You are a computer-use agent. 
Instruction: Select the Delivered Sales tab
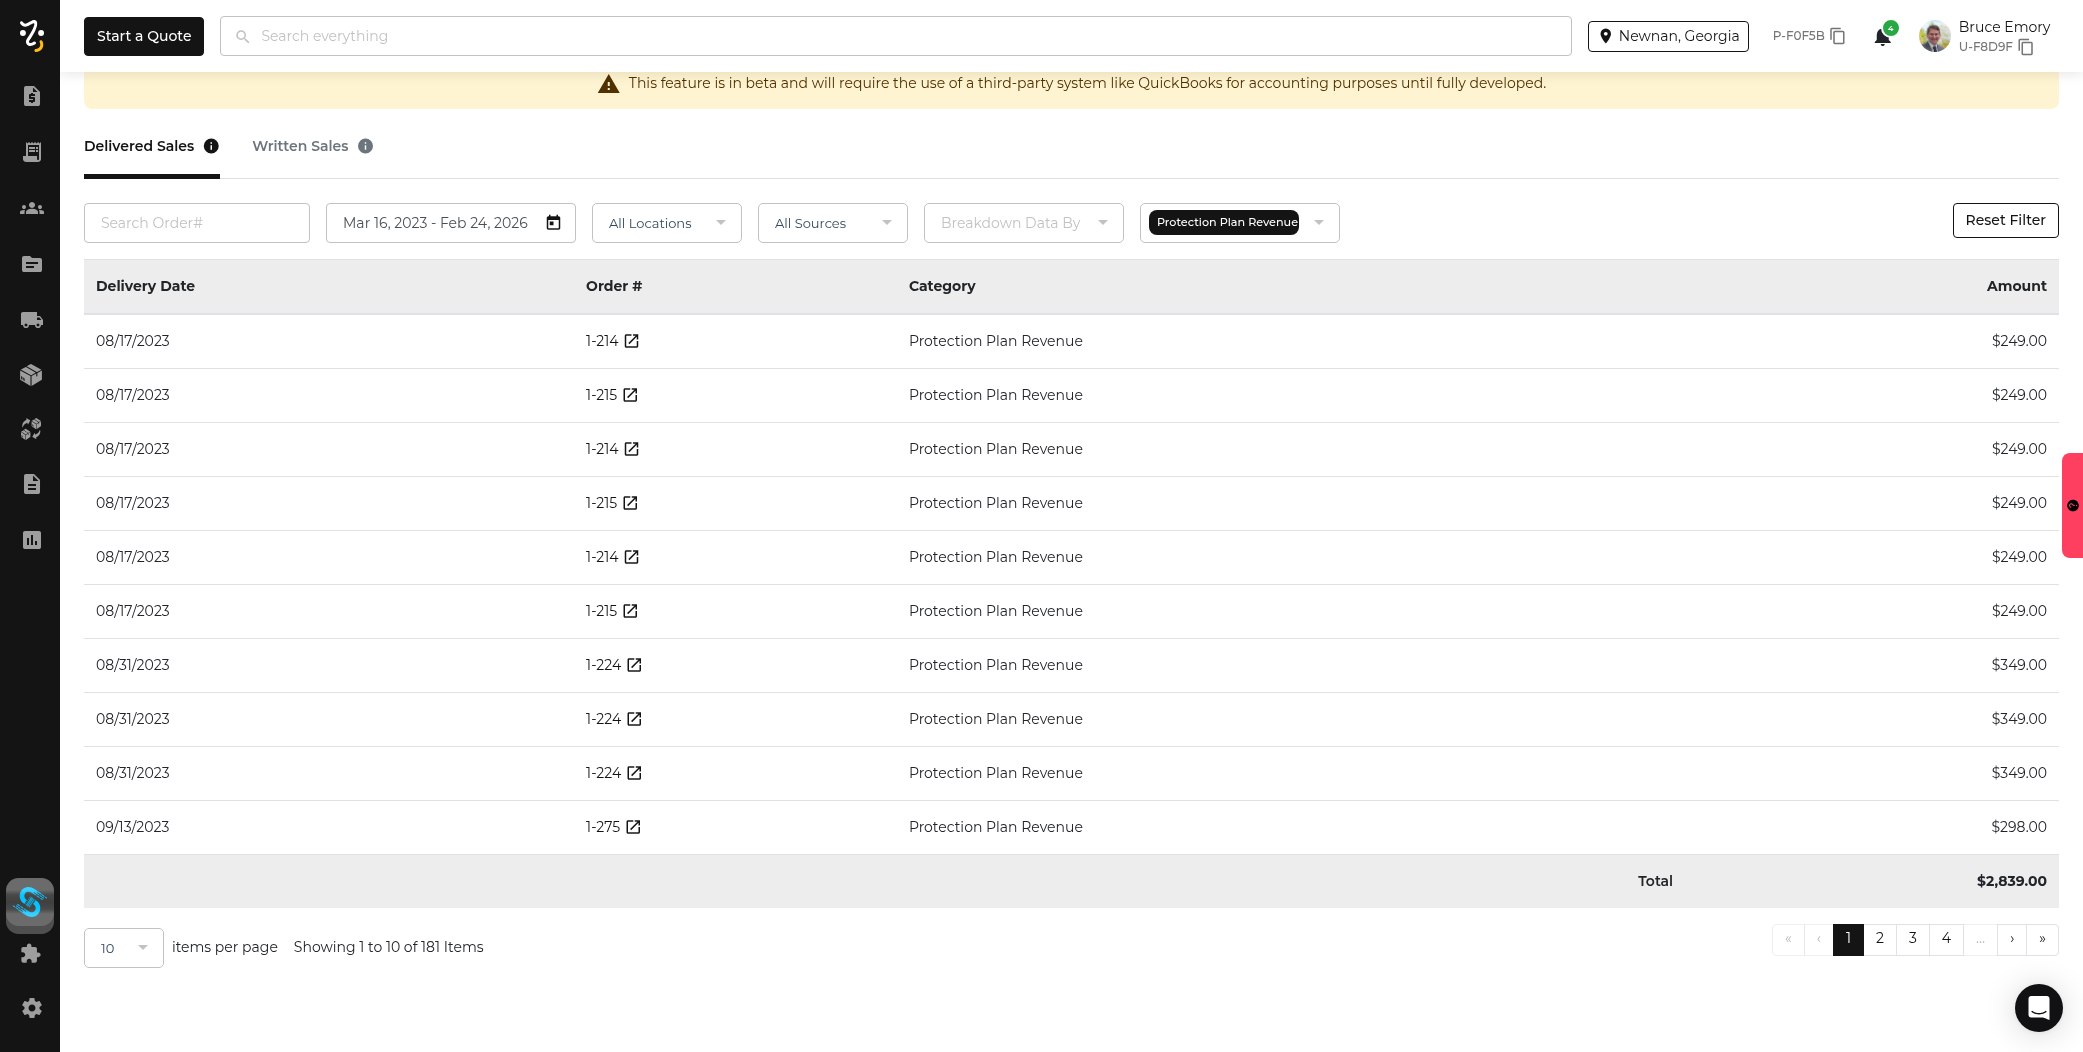pyautogui.click(x=139, y=146)
